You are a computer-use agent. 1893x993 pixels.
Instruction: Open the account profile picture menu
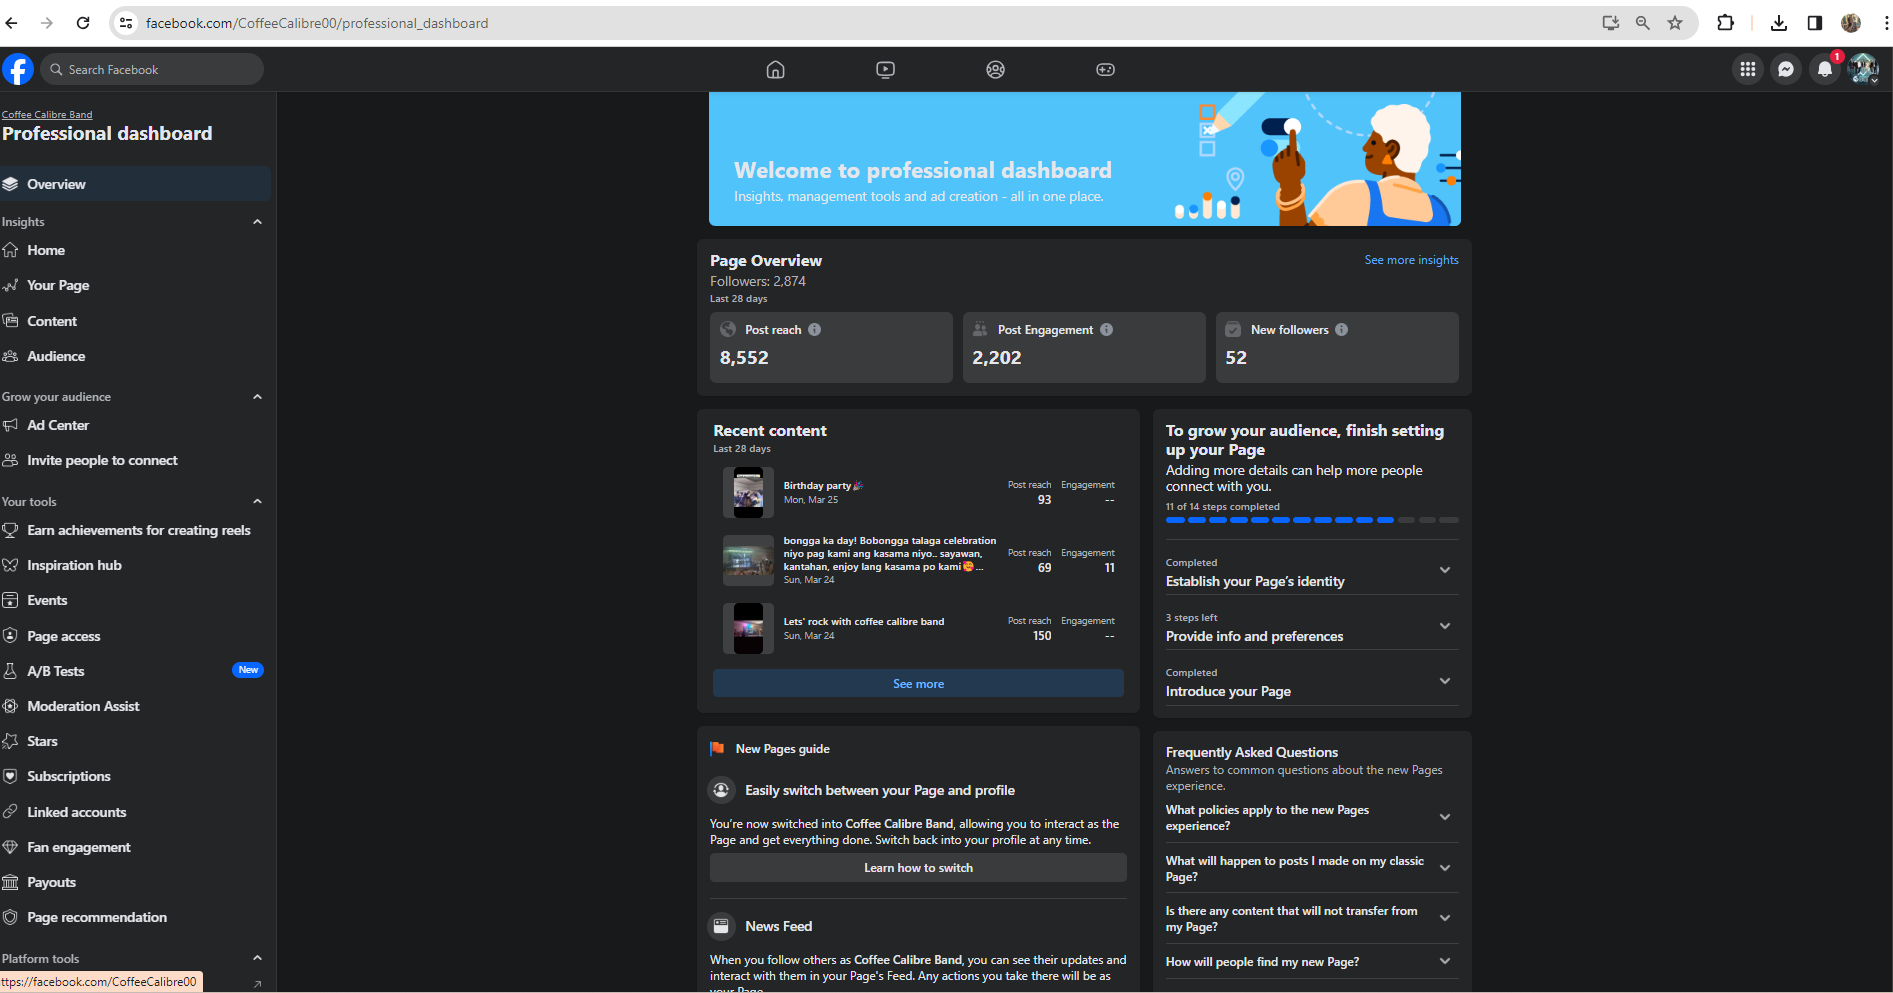click(x=1864, y=69)
